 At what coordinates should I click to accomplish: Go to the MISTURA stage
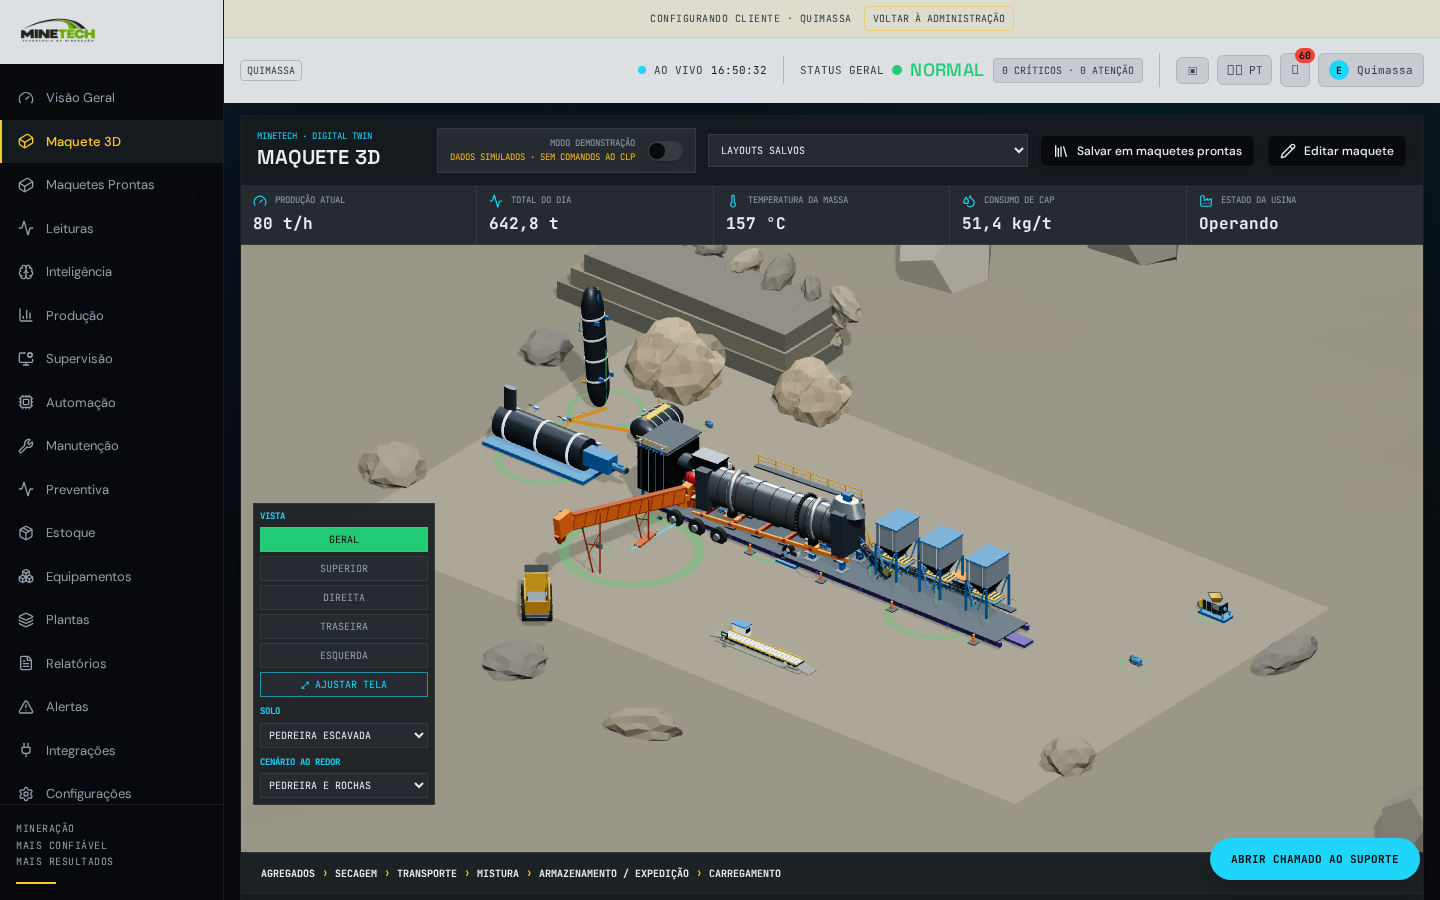498,874
